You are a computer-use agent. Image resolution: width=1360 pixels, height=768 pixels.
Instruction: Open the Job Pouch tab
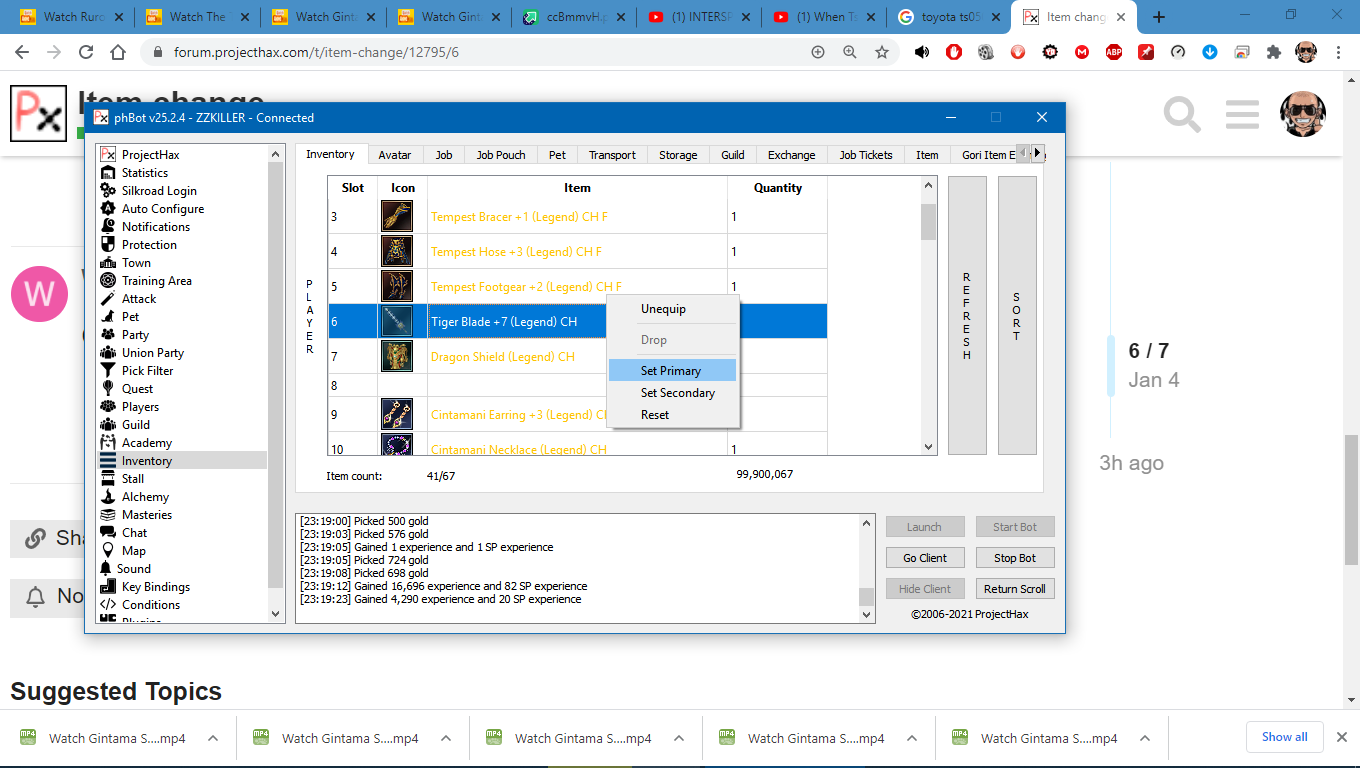pos(500,155)
